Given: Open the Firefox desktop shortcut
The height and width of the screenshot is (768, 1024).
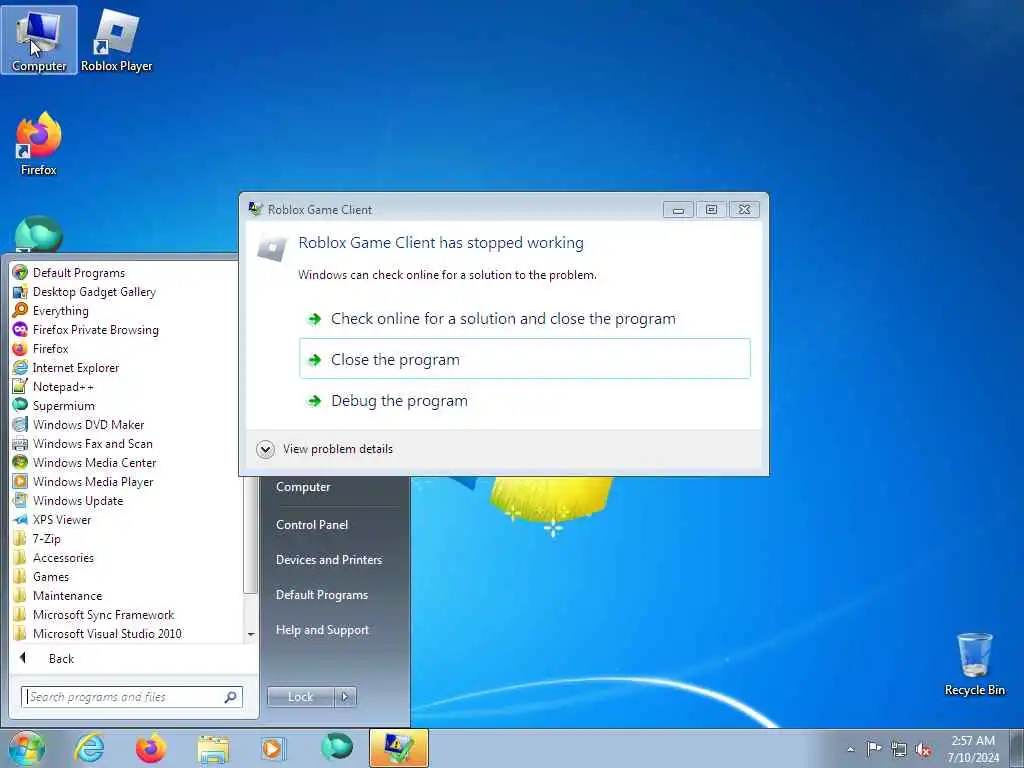Looking at the screenshot, I should coord(39,144).
